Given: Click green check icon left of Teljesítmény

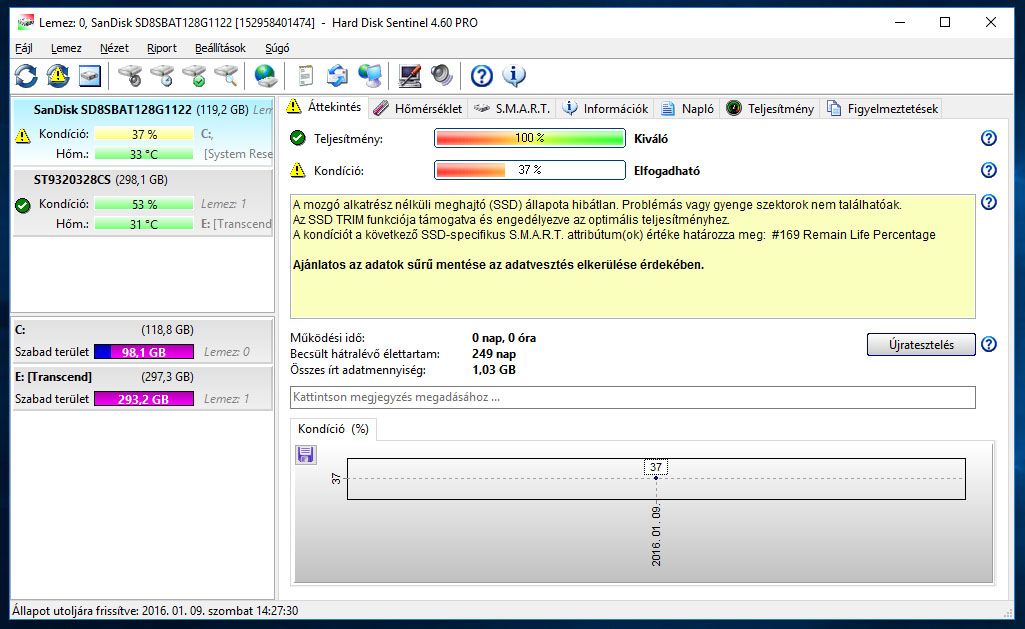Looking at the screenshot, I should [297, 138].
